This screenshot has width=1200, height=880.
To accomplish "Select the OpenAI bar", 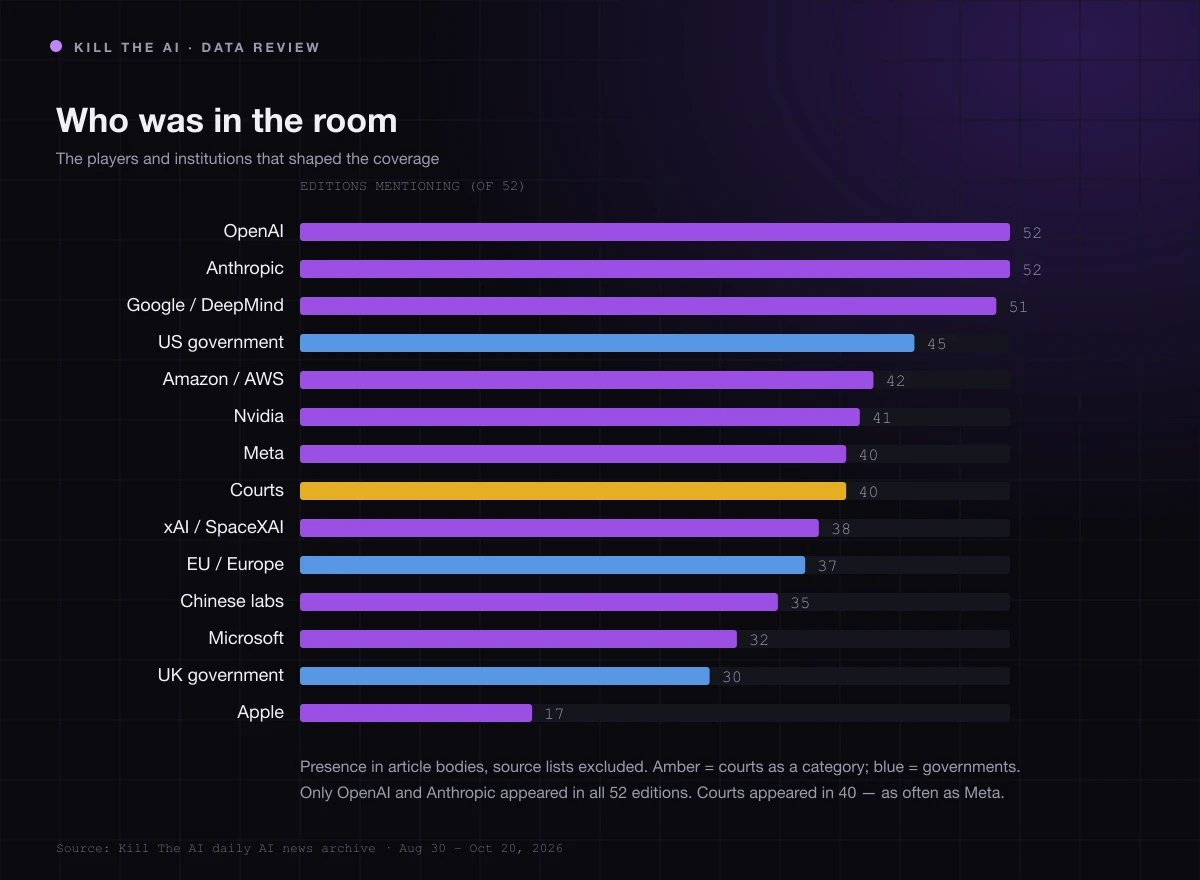I will point(655,232).
